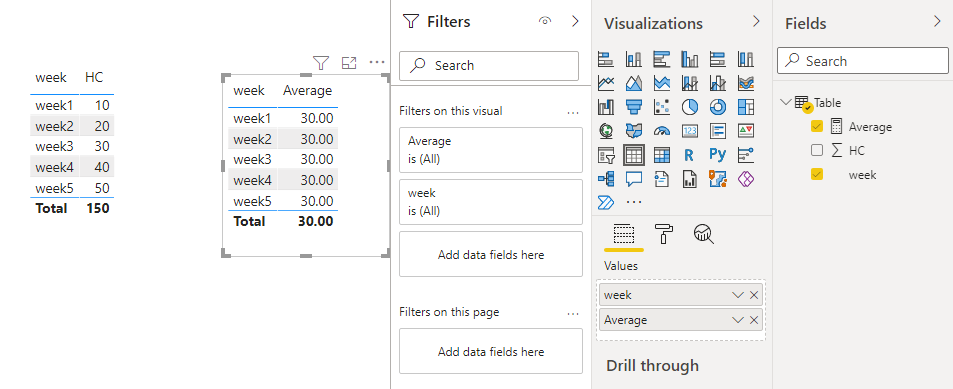Select the Decomposition tree visual

[x=605, y=179]
